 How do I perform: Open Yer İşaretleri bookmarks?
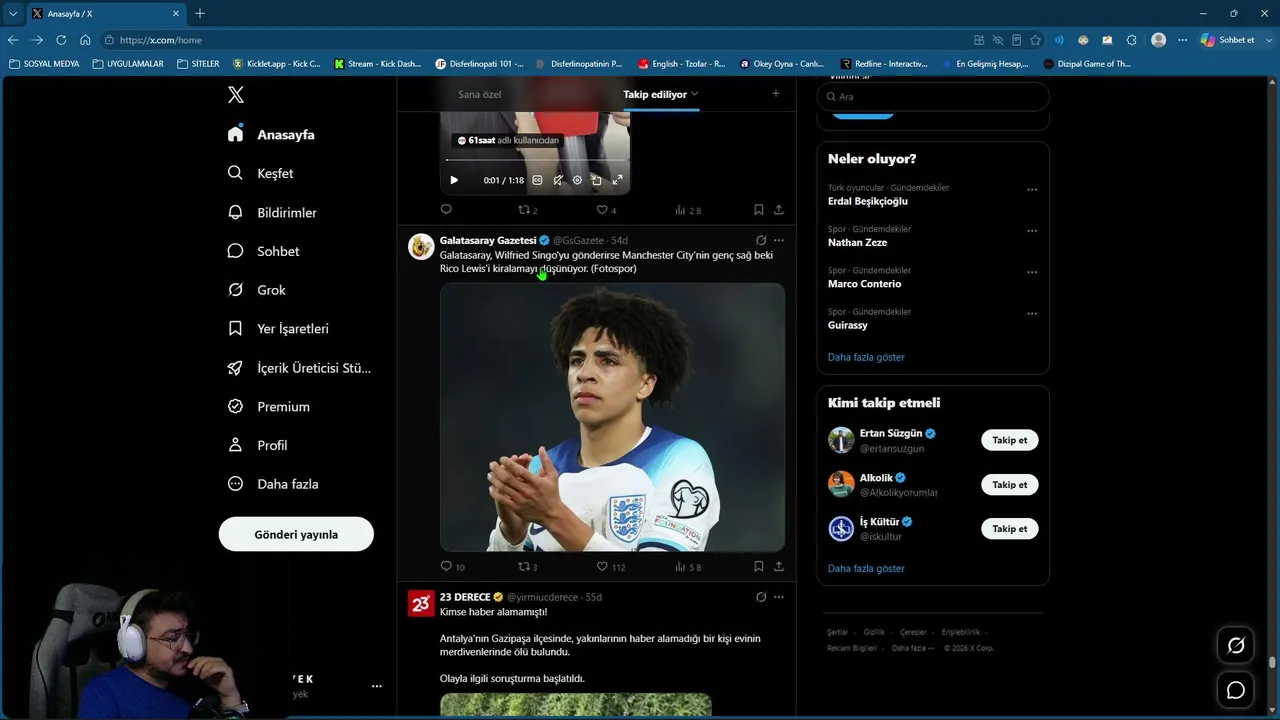[x=278, y=328]
